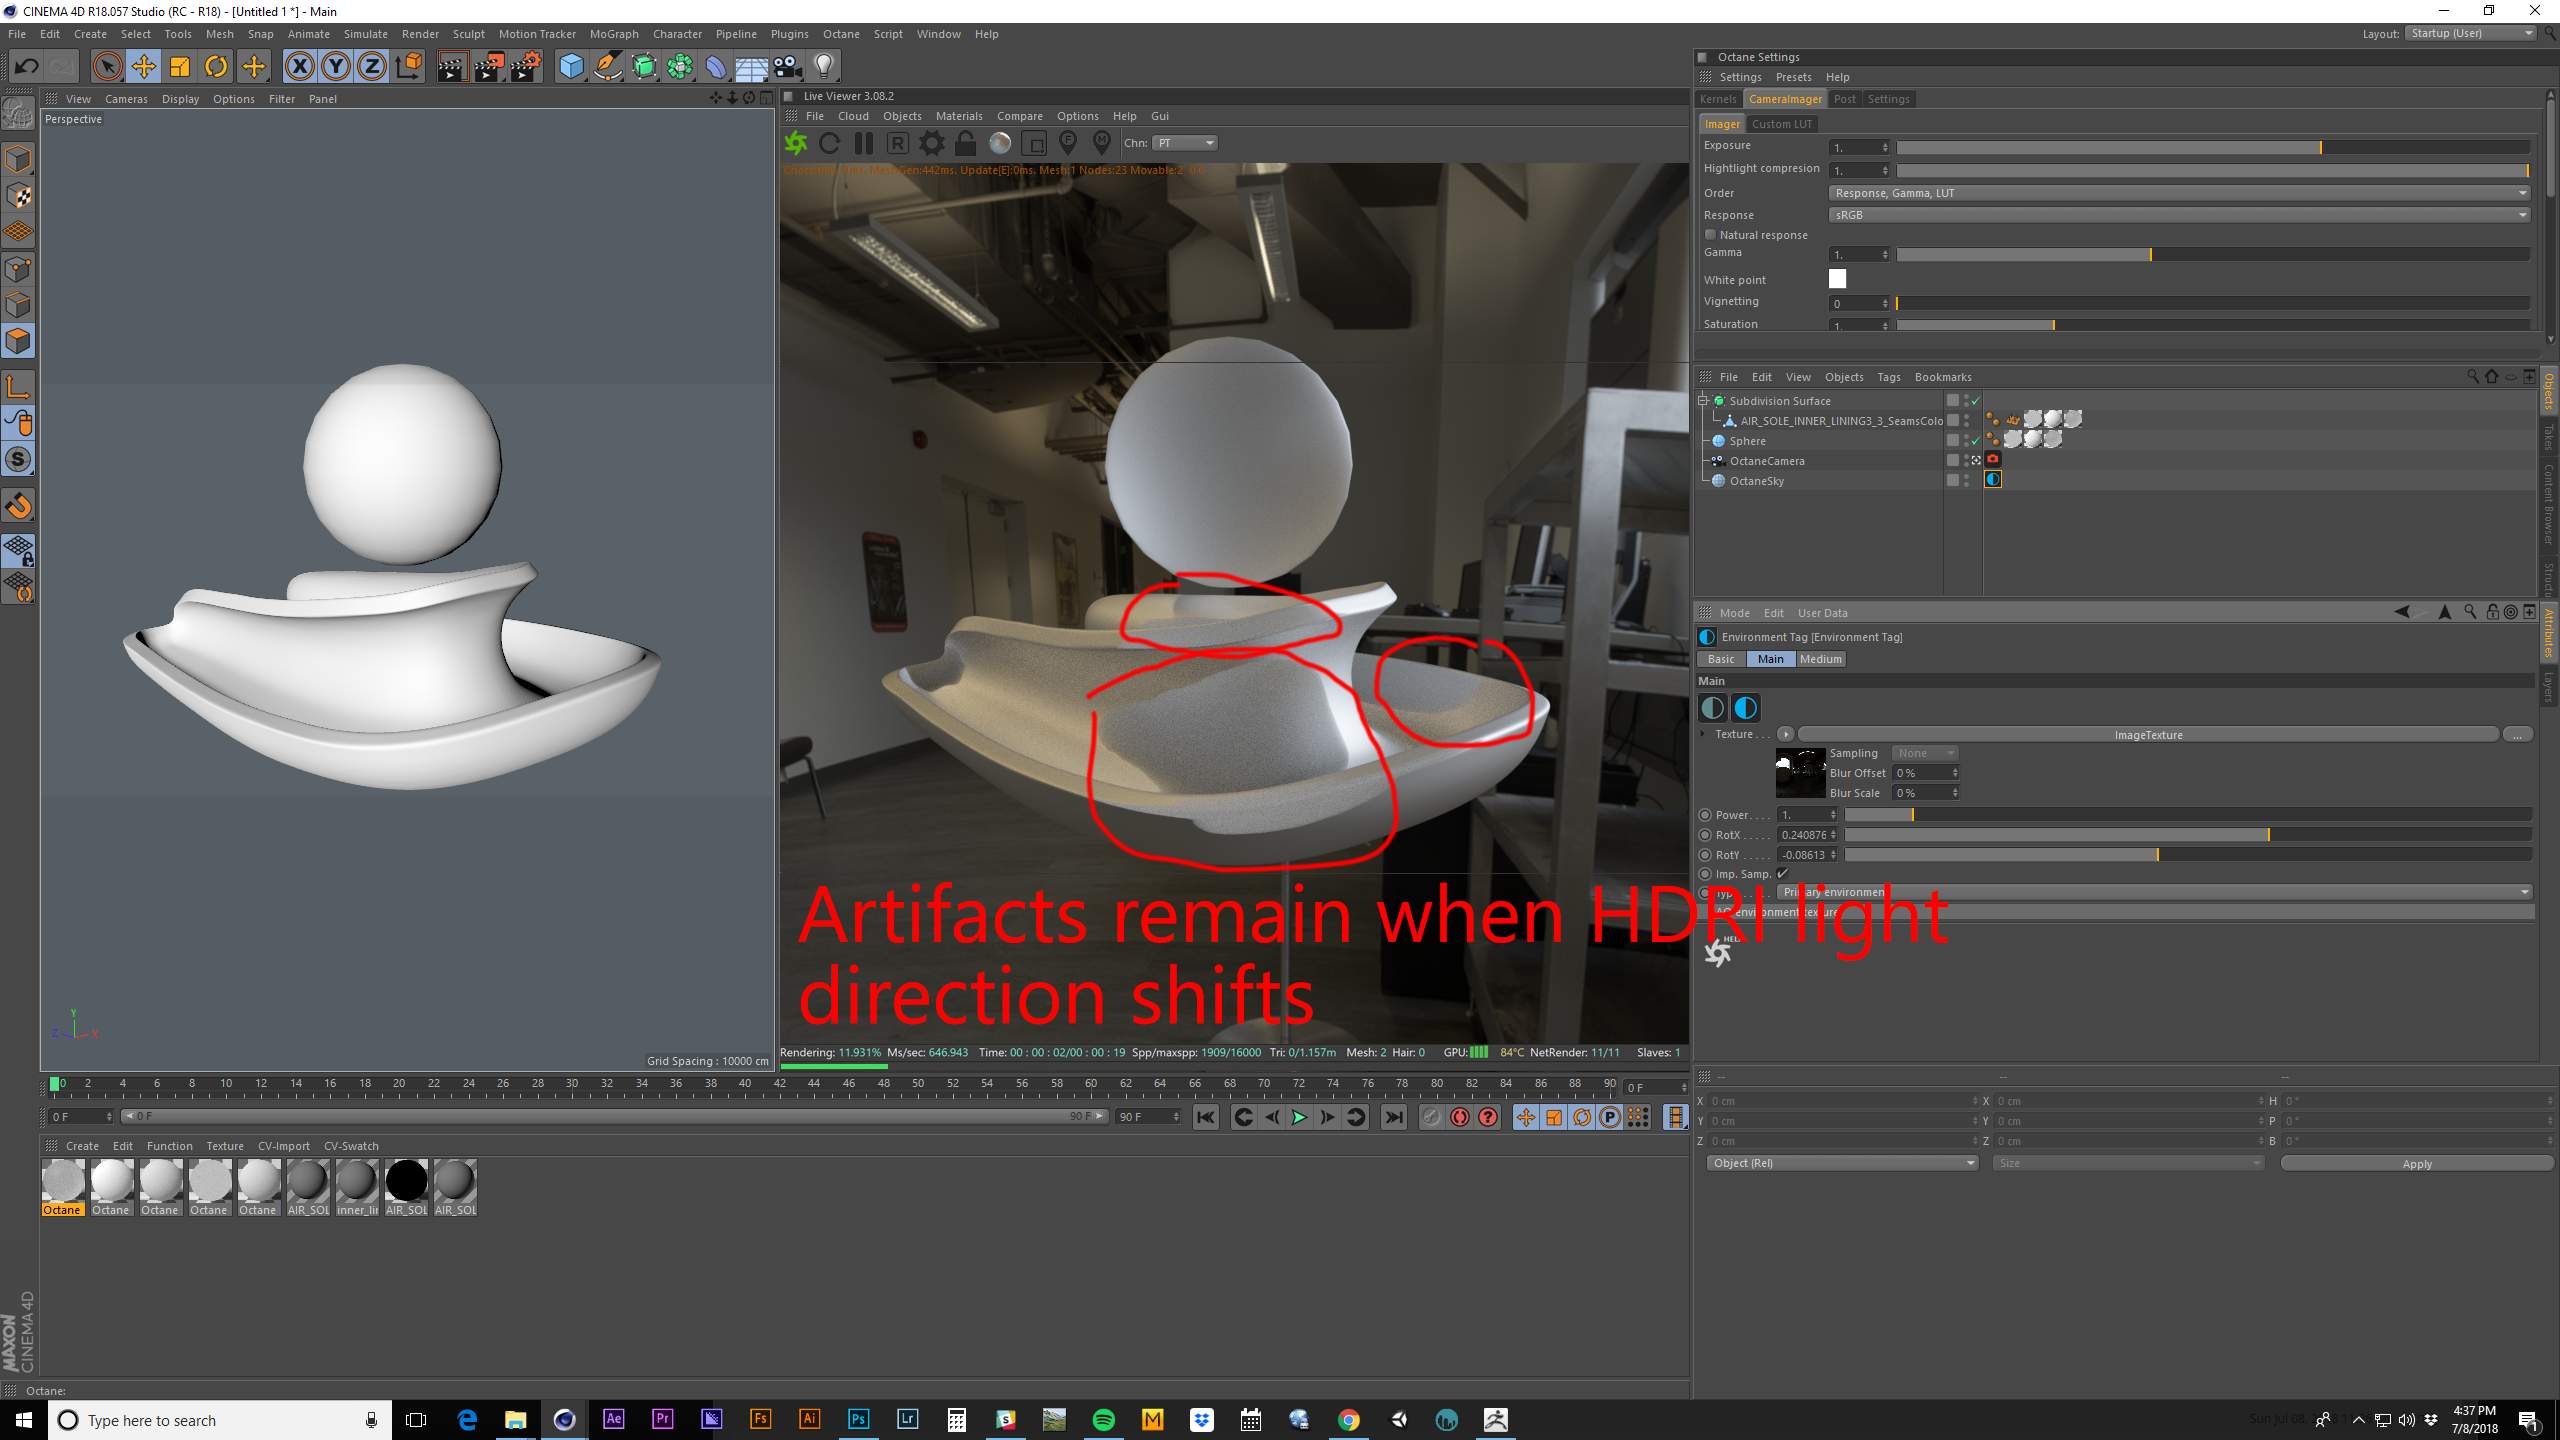Open Spotify from the Windows taskbar
The height and width of the screenshot is (1440, 2560).
(x=1103, y=1420)
